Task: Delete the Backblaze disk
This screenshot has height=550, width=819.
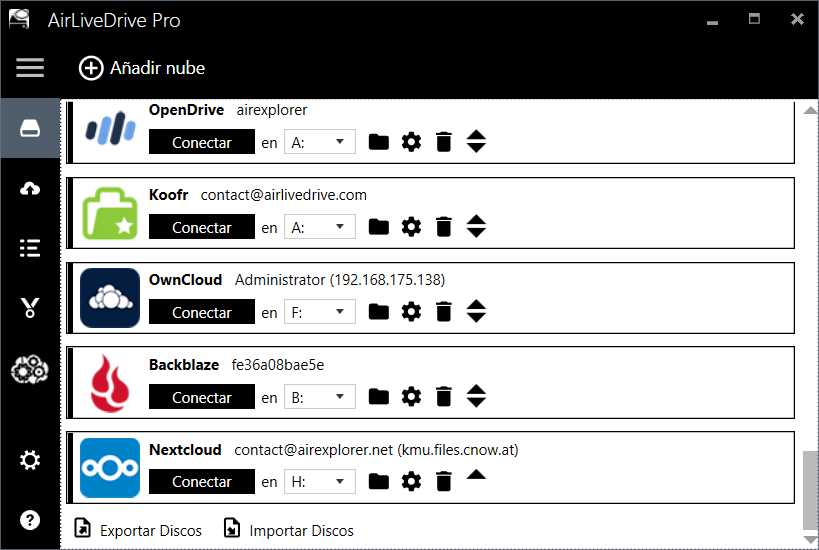Action: tap(443, 396)
